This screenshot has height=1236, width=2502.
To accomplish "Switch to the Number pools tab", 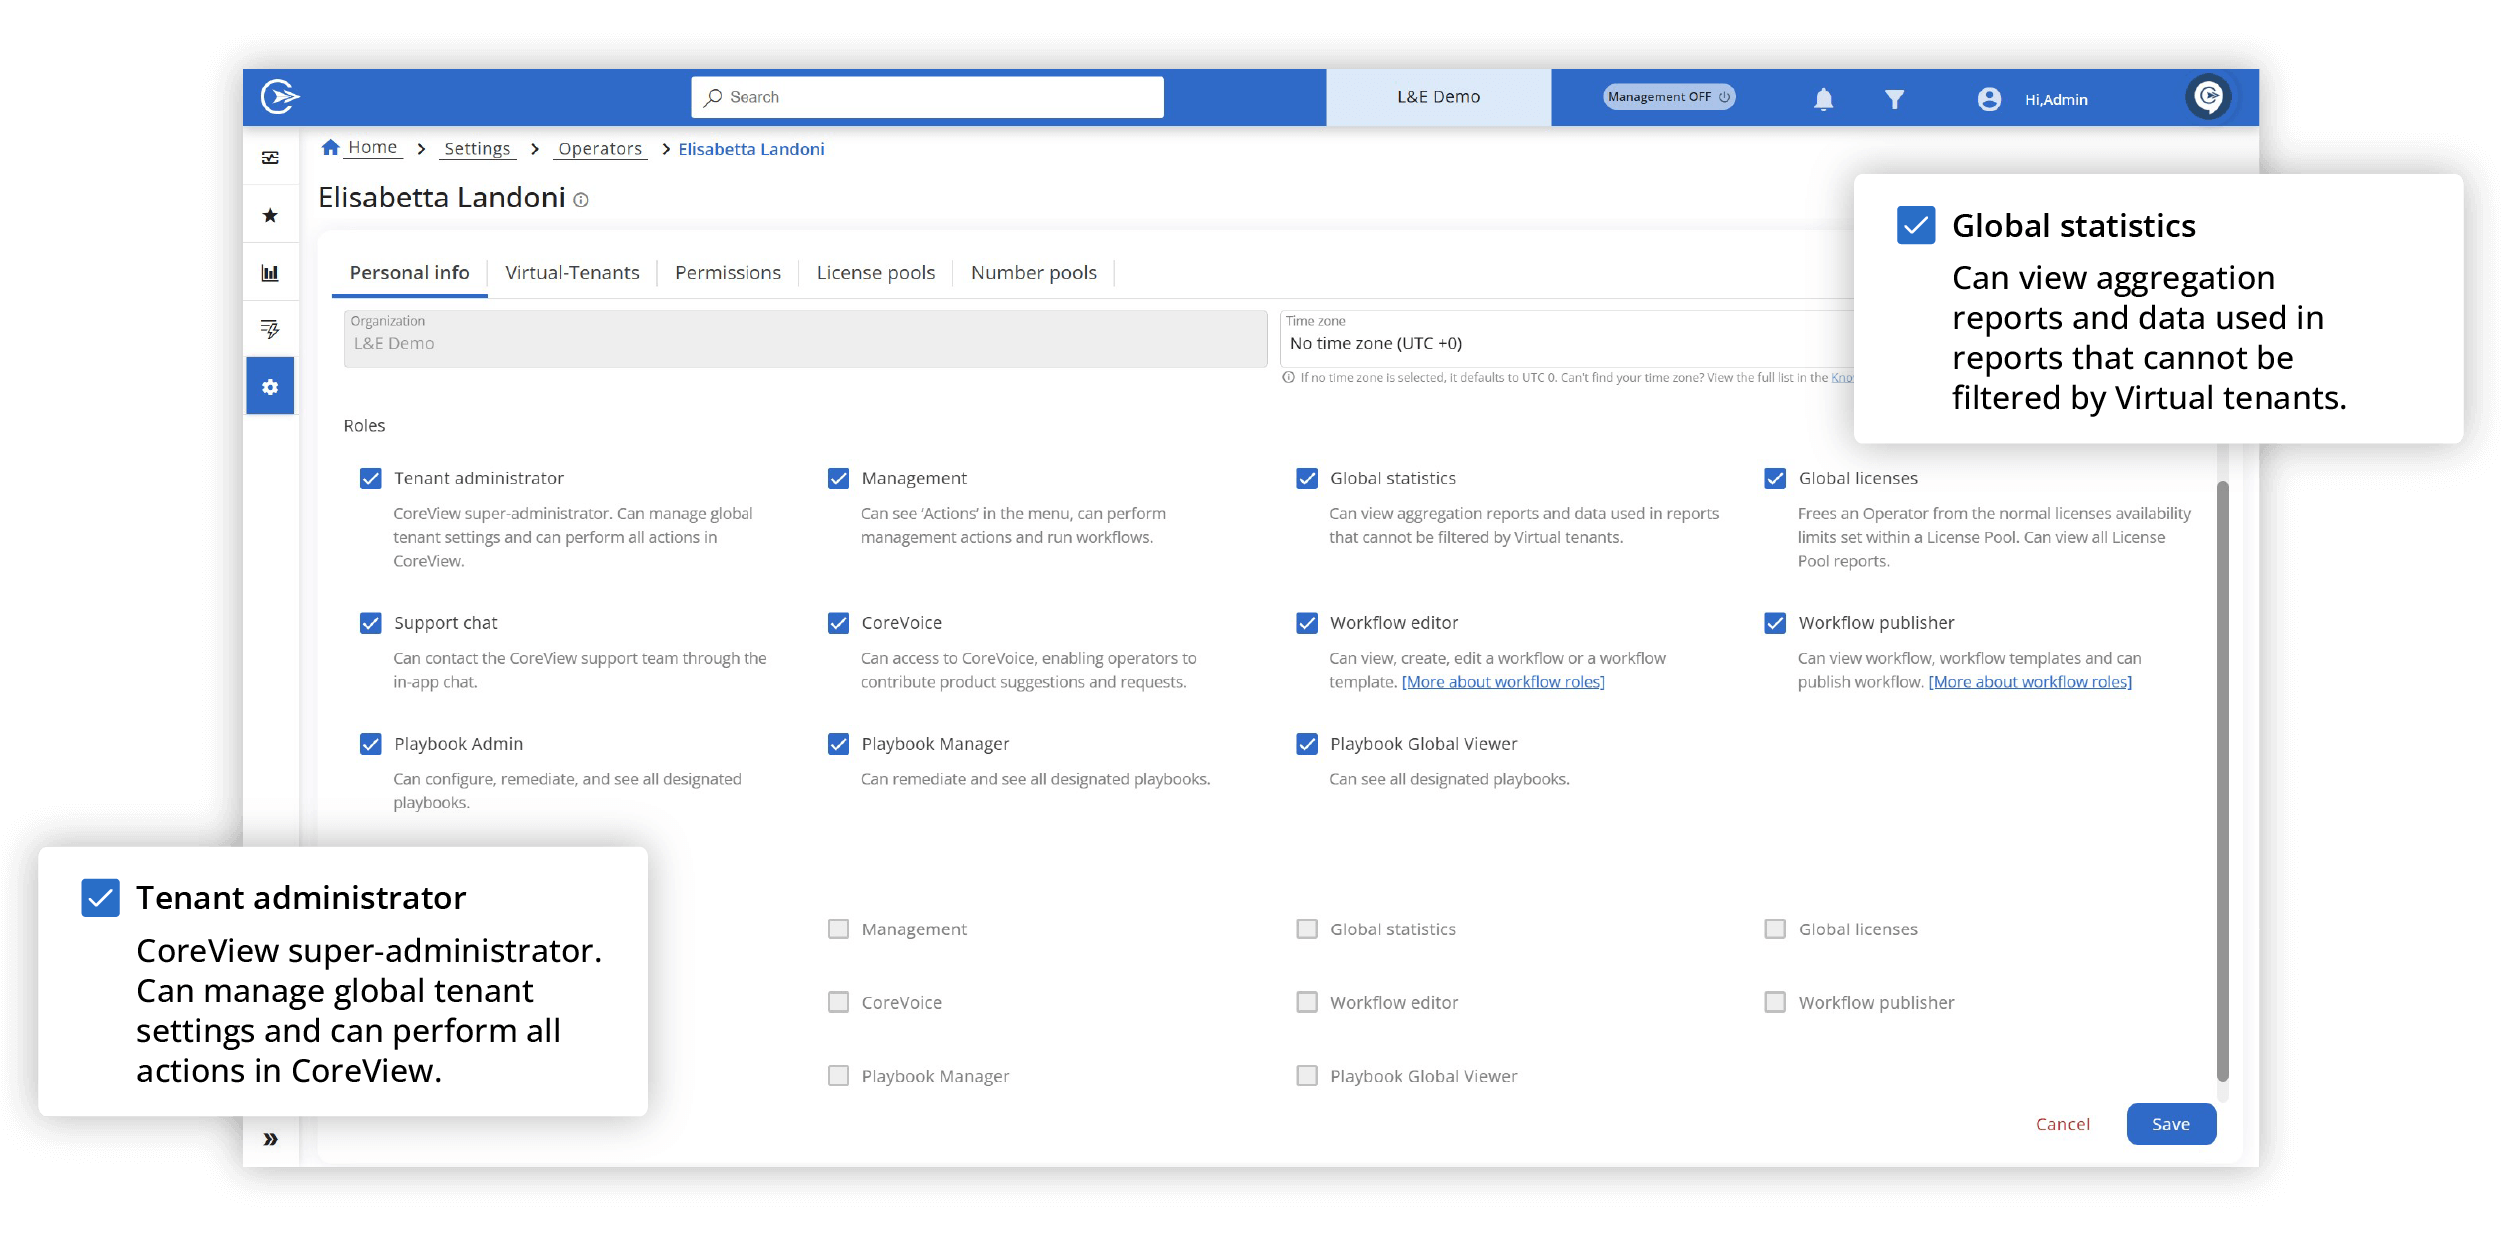I will point(1034,273).
